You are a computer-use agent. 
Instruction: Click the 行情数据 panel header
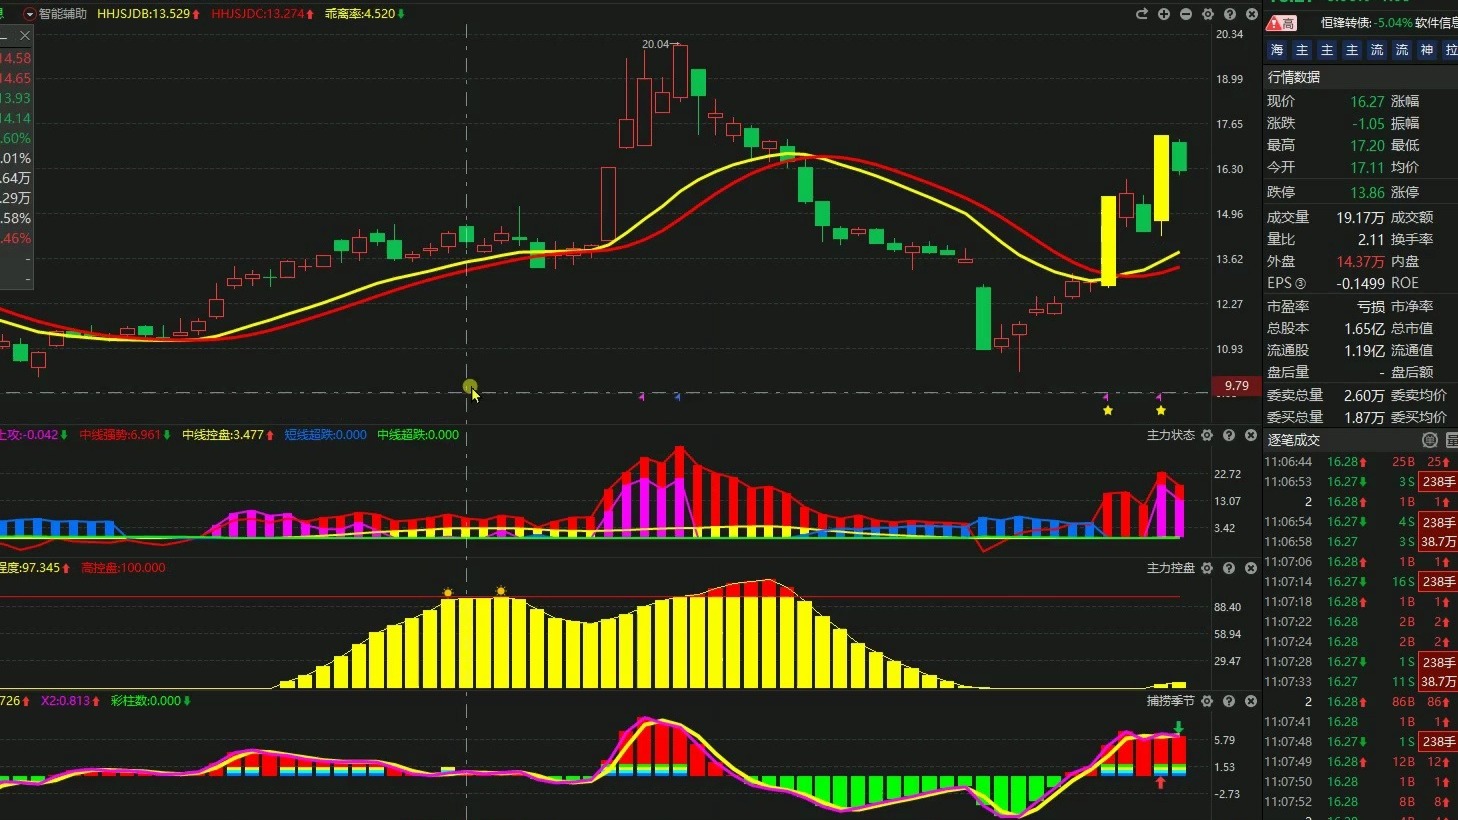[x=1294, y=77]
